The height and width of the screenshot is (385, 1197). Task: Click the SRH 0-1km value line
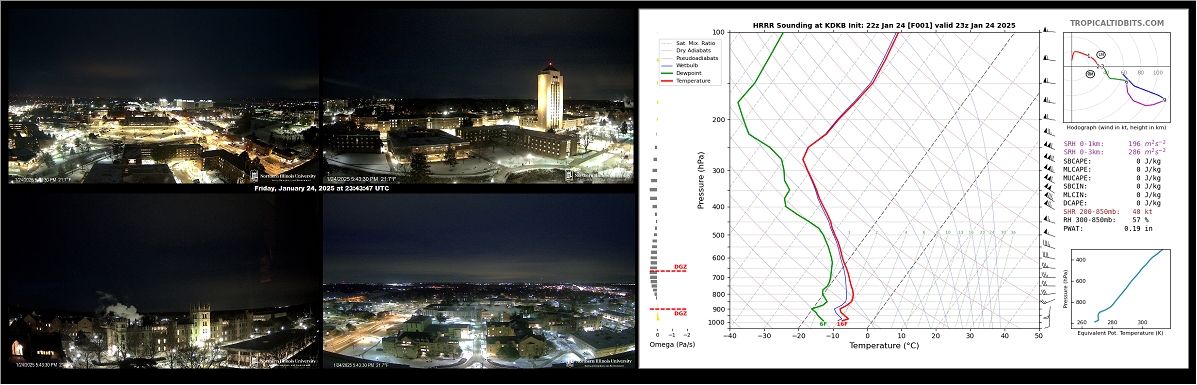coord(1115,144)
